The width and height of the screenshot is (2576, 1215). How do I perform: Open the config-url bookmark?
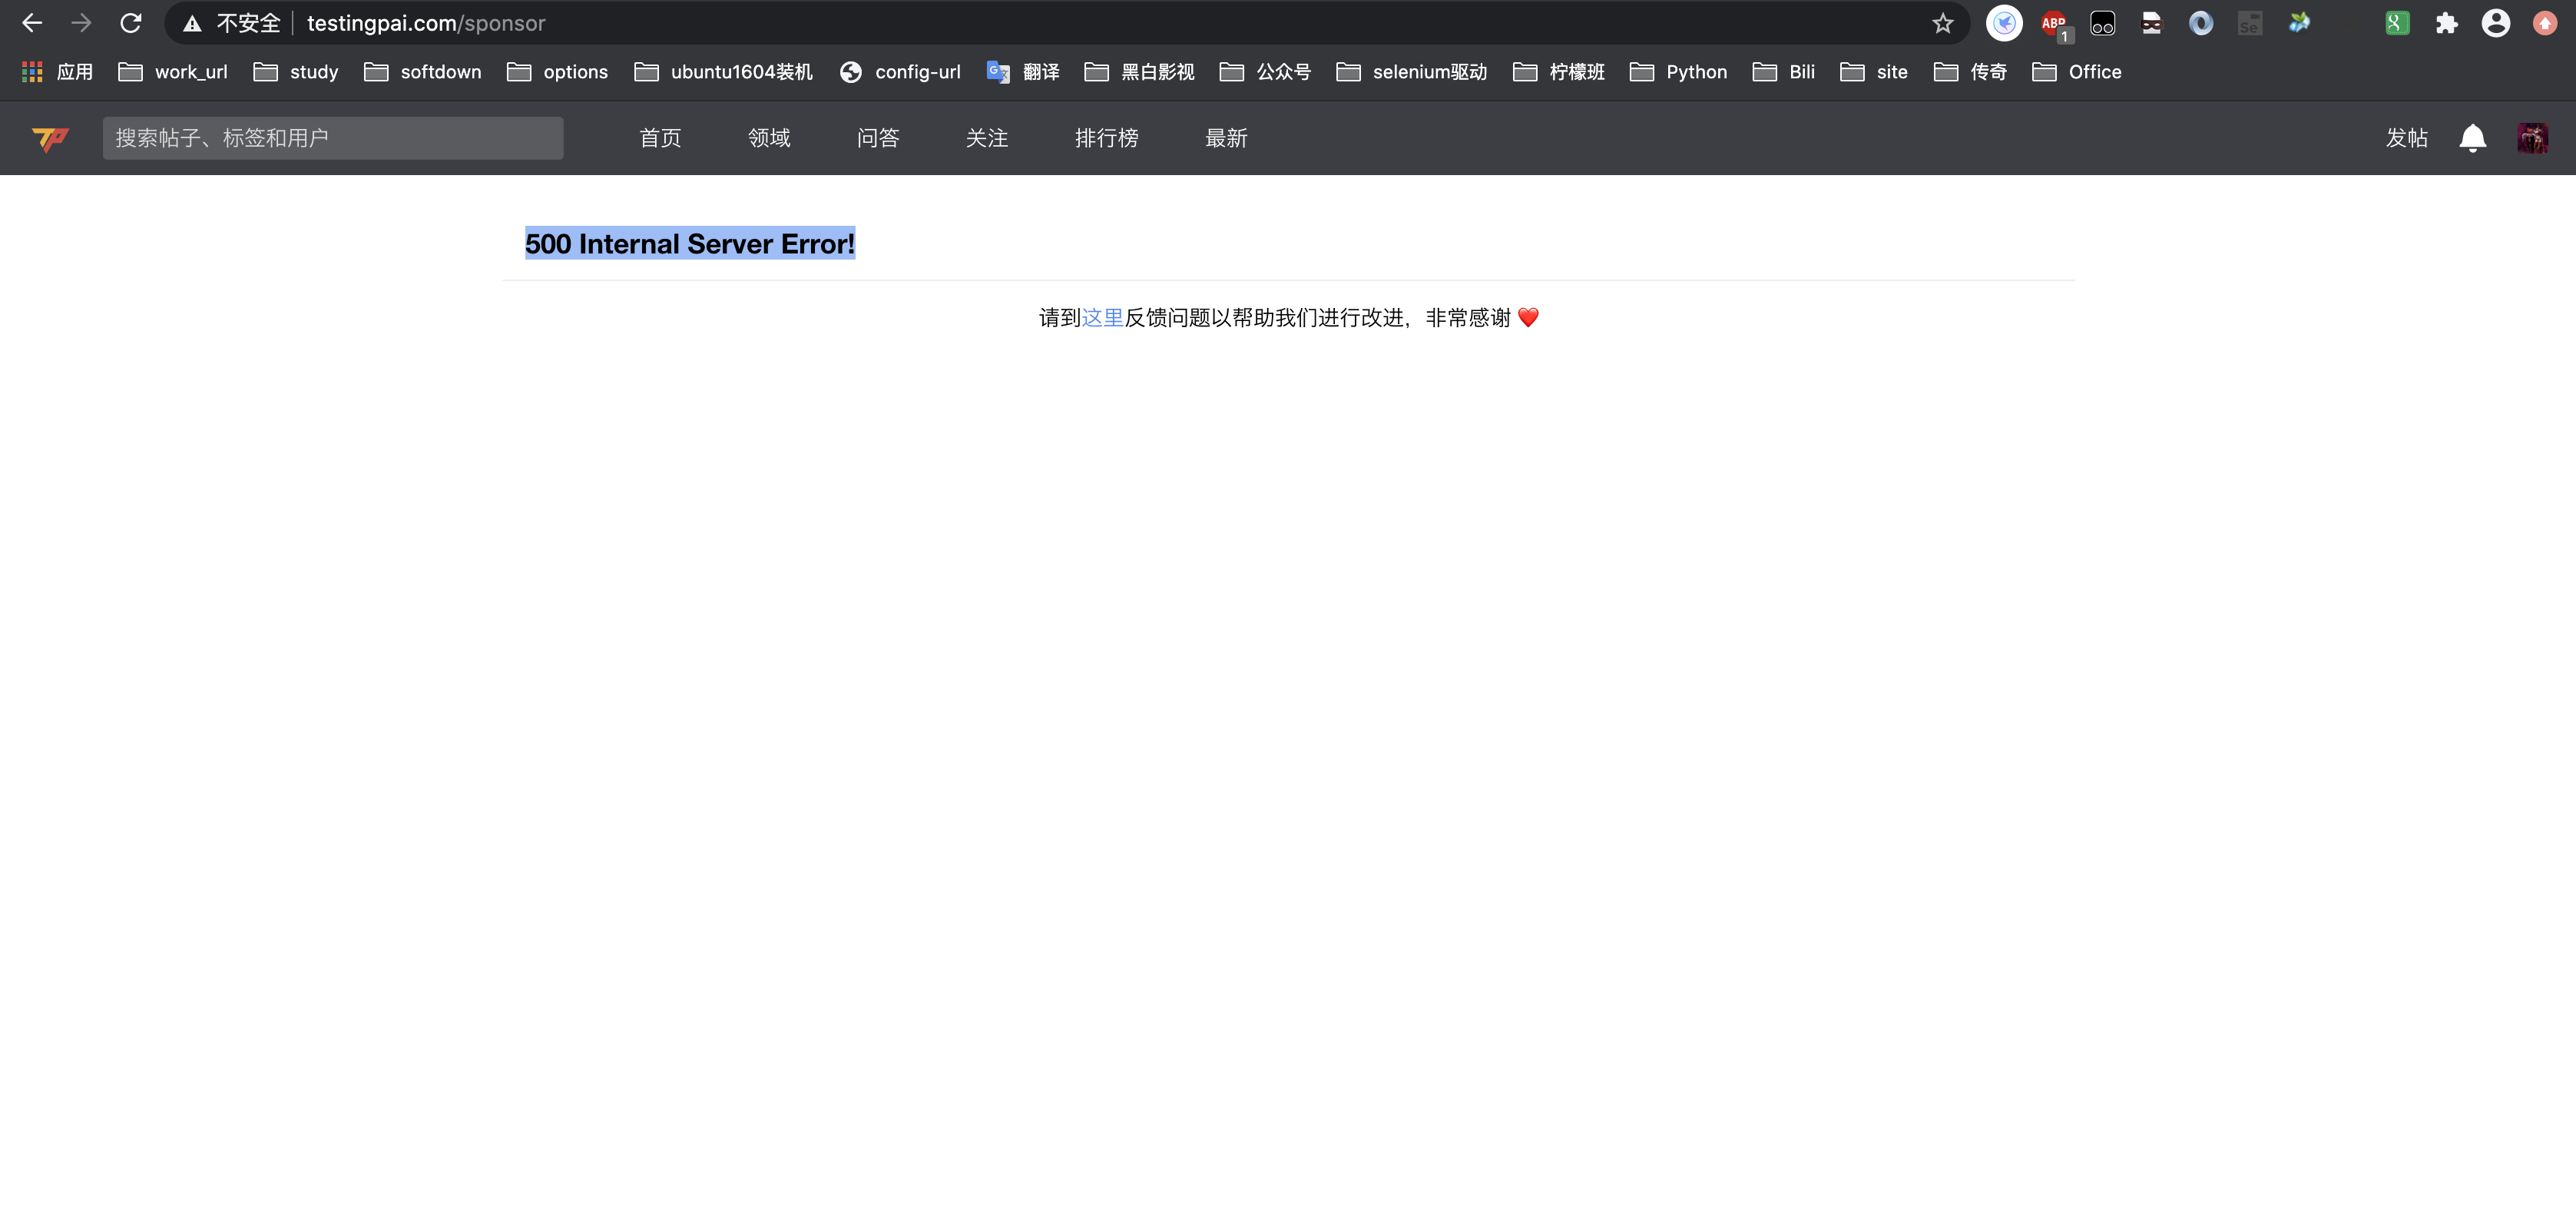click(900, 72)
